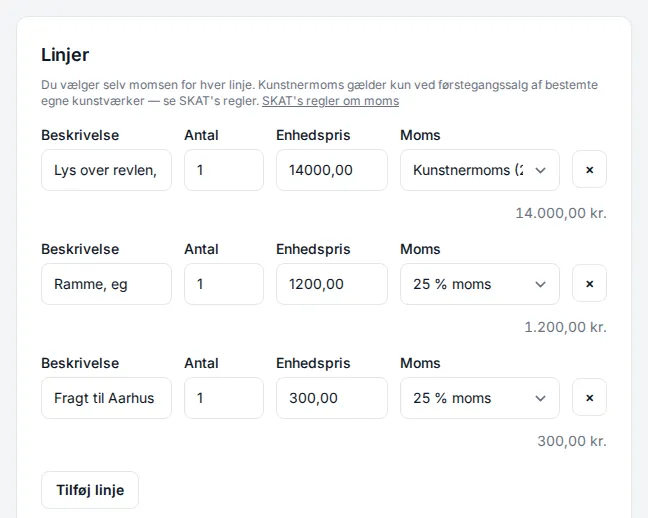
Task: Select the 300,00 unit price field
Action: click(332, 398)
